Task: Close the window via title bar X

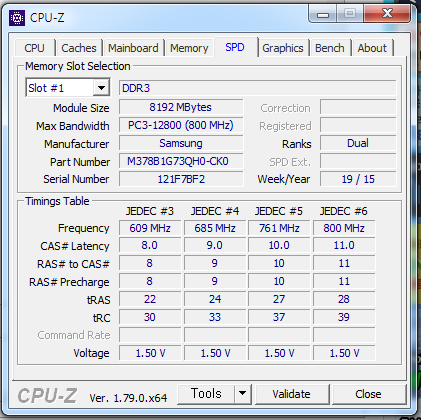Action: [x=387, y=14]
